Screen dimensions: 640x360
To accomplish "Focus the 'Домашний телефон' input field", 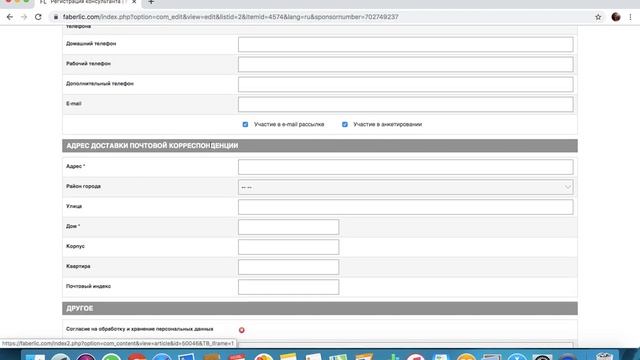I will tap(405, 44).
